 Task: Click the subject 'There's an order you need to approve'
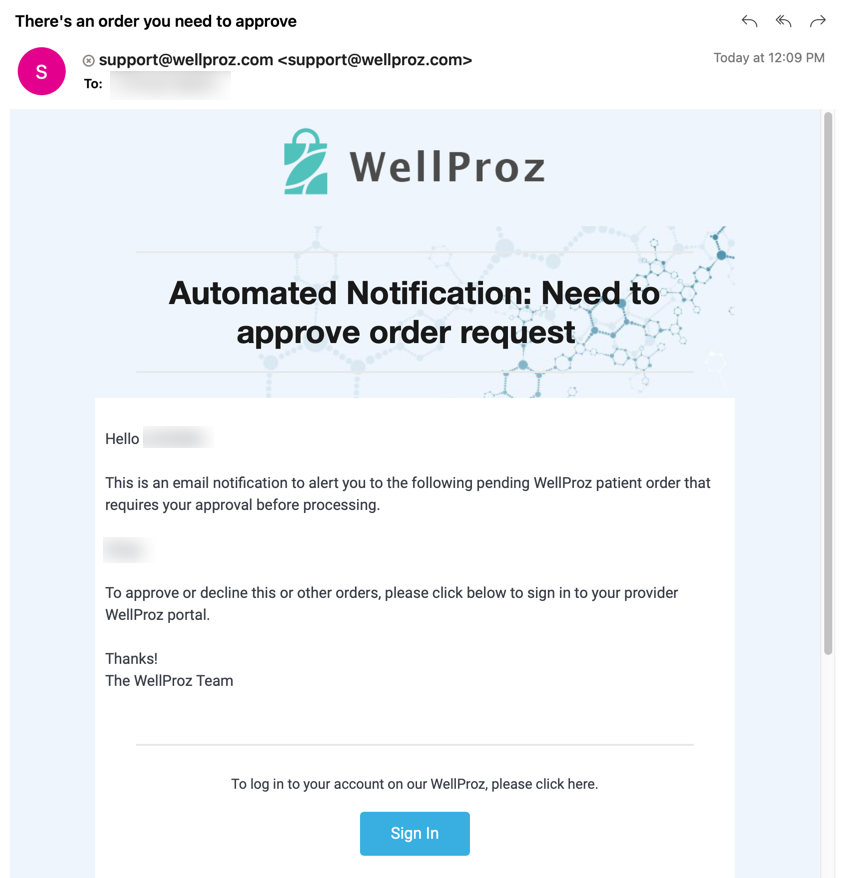click(156, 21)
